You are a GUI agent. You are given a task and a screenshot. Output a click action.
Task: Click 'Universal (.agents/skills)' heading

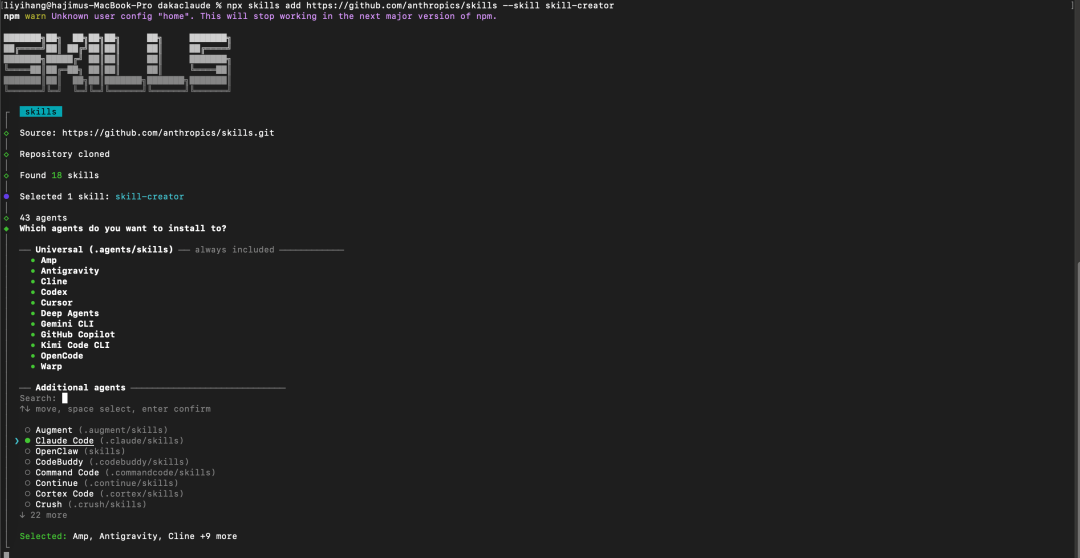coord(104,249)
